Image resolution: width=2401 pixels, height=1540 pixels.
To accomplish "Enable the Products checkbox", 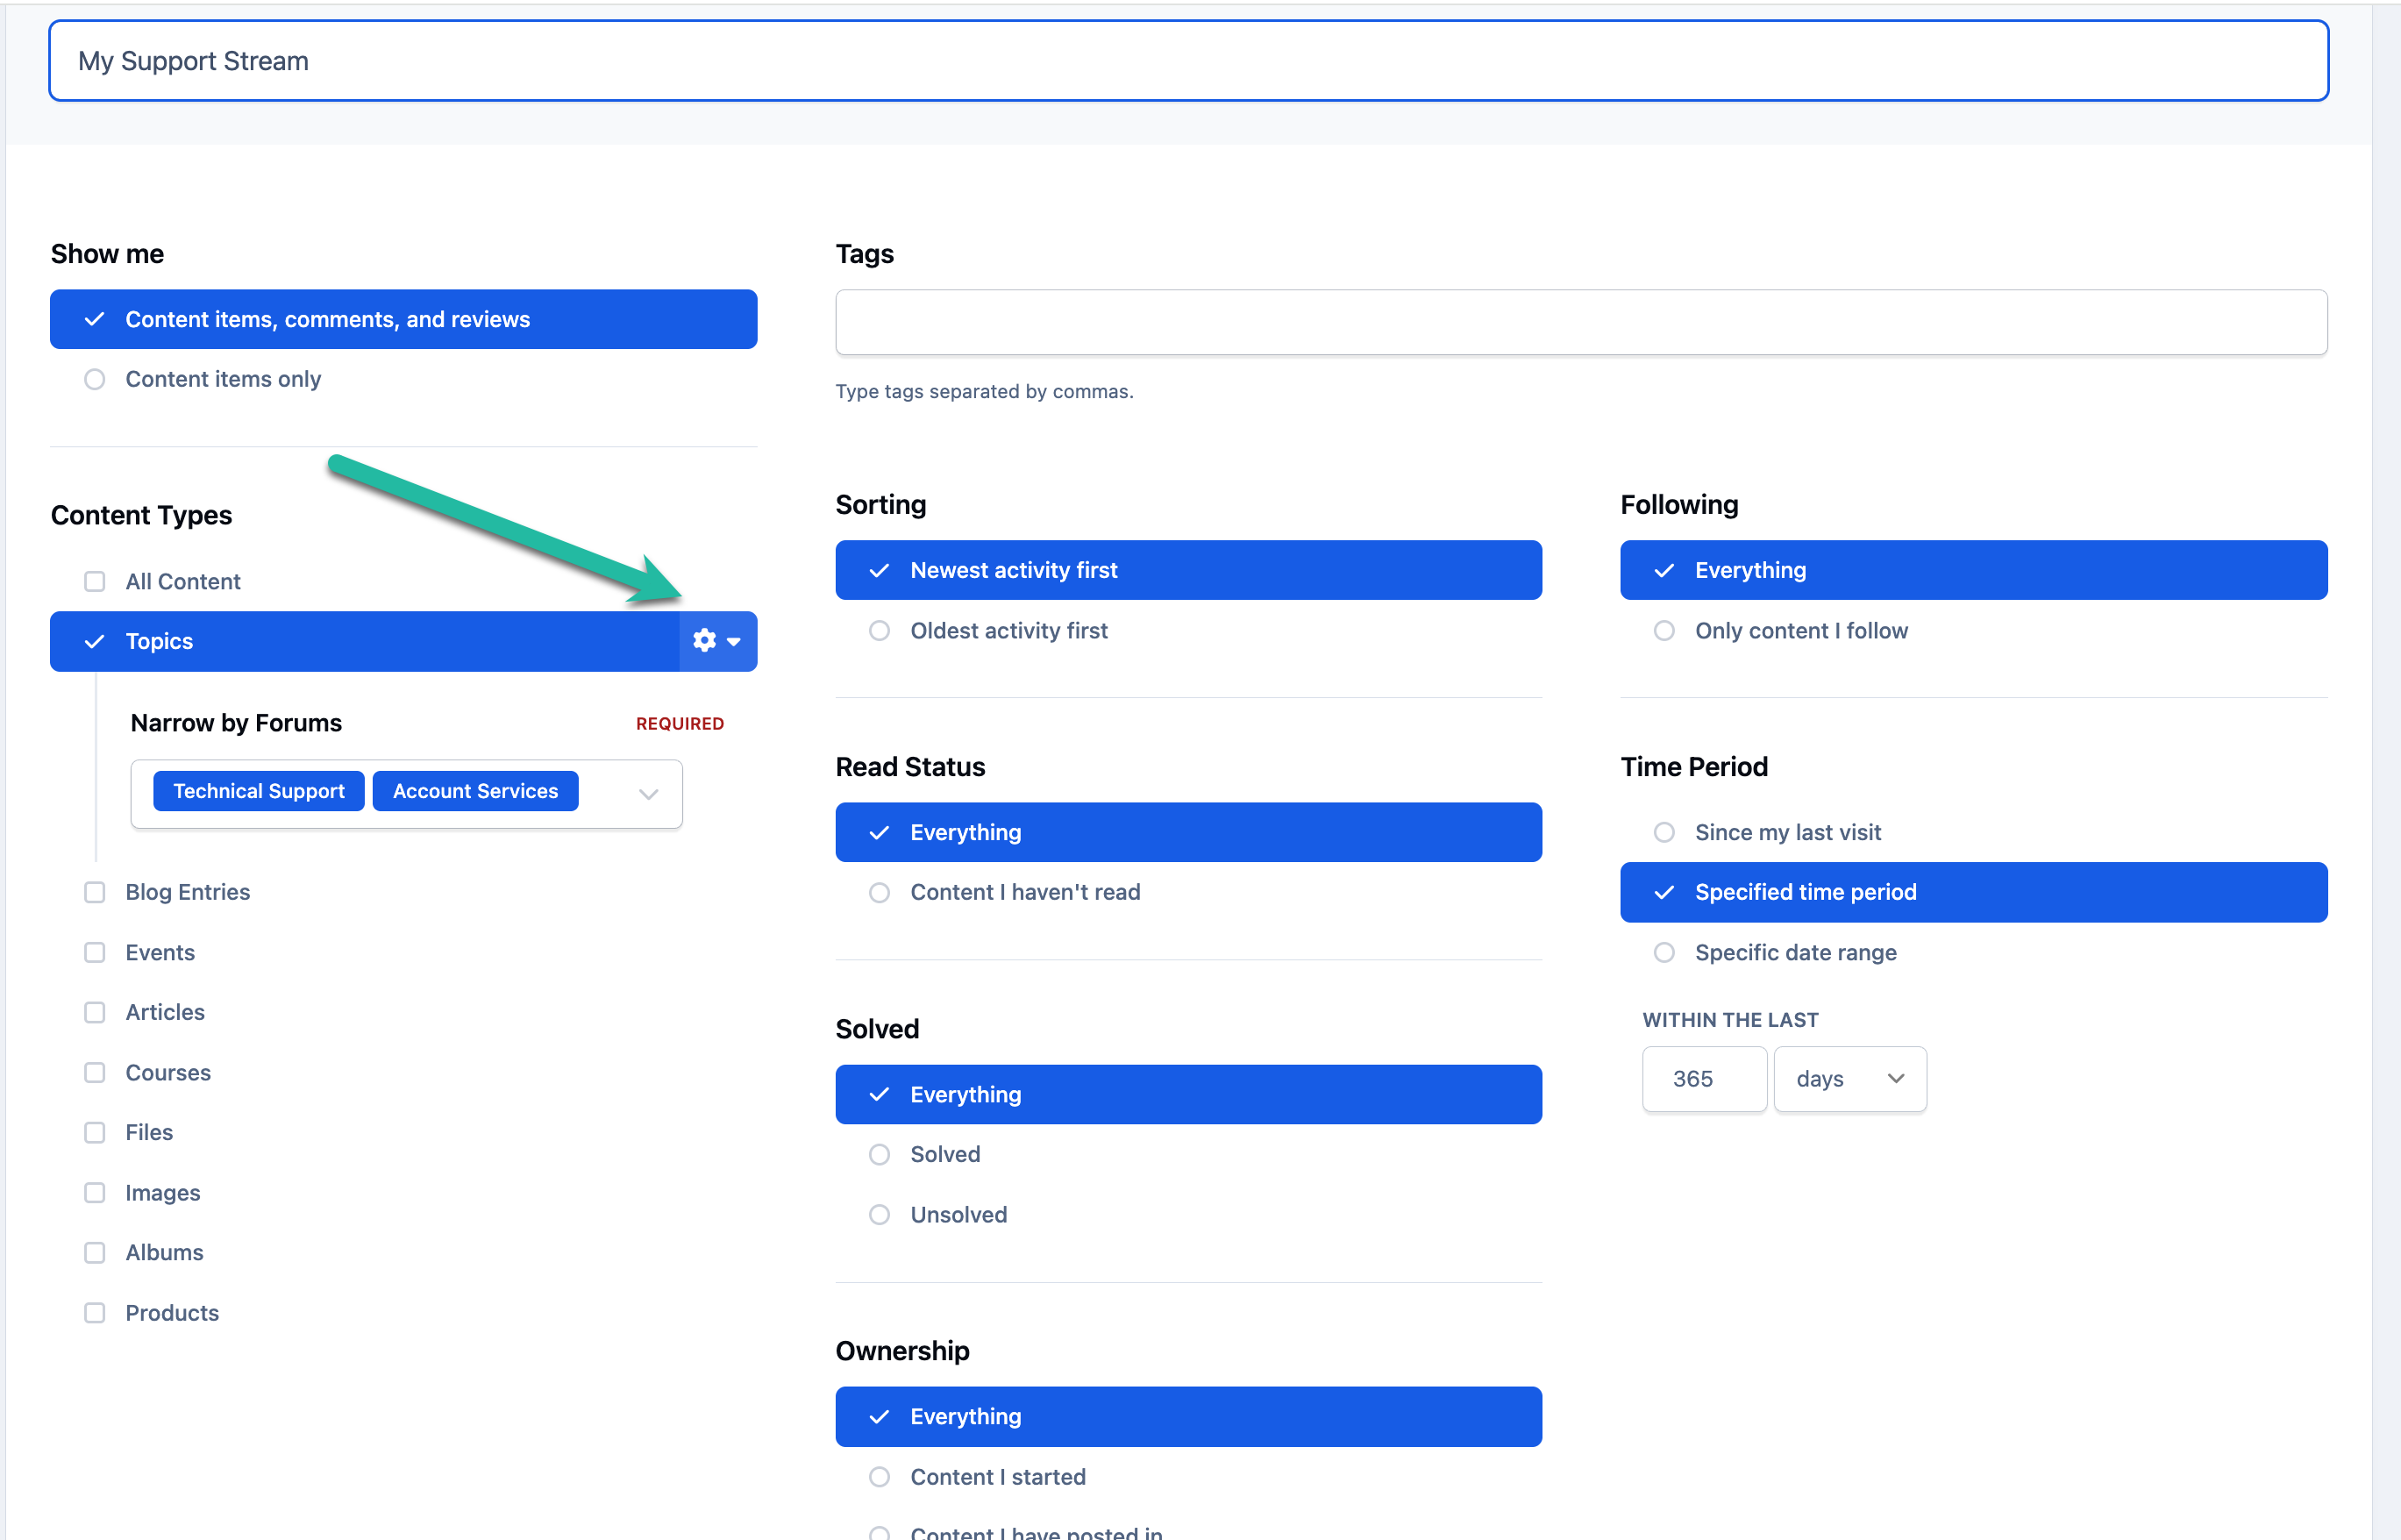I will pyautogui.click(x=94, y=1313).
